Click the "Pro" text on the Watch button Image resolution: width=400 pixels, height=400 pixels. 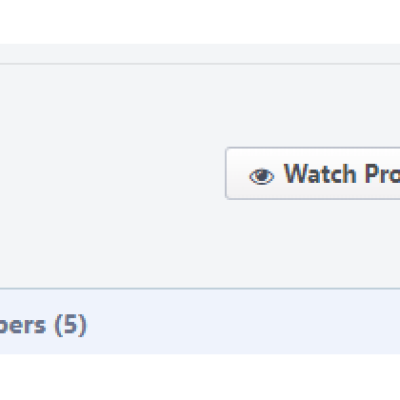pos(382,174)
